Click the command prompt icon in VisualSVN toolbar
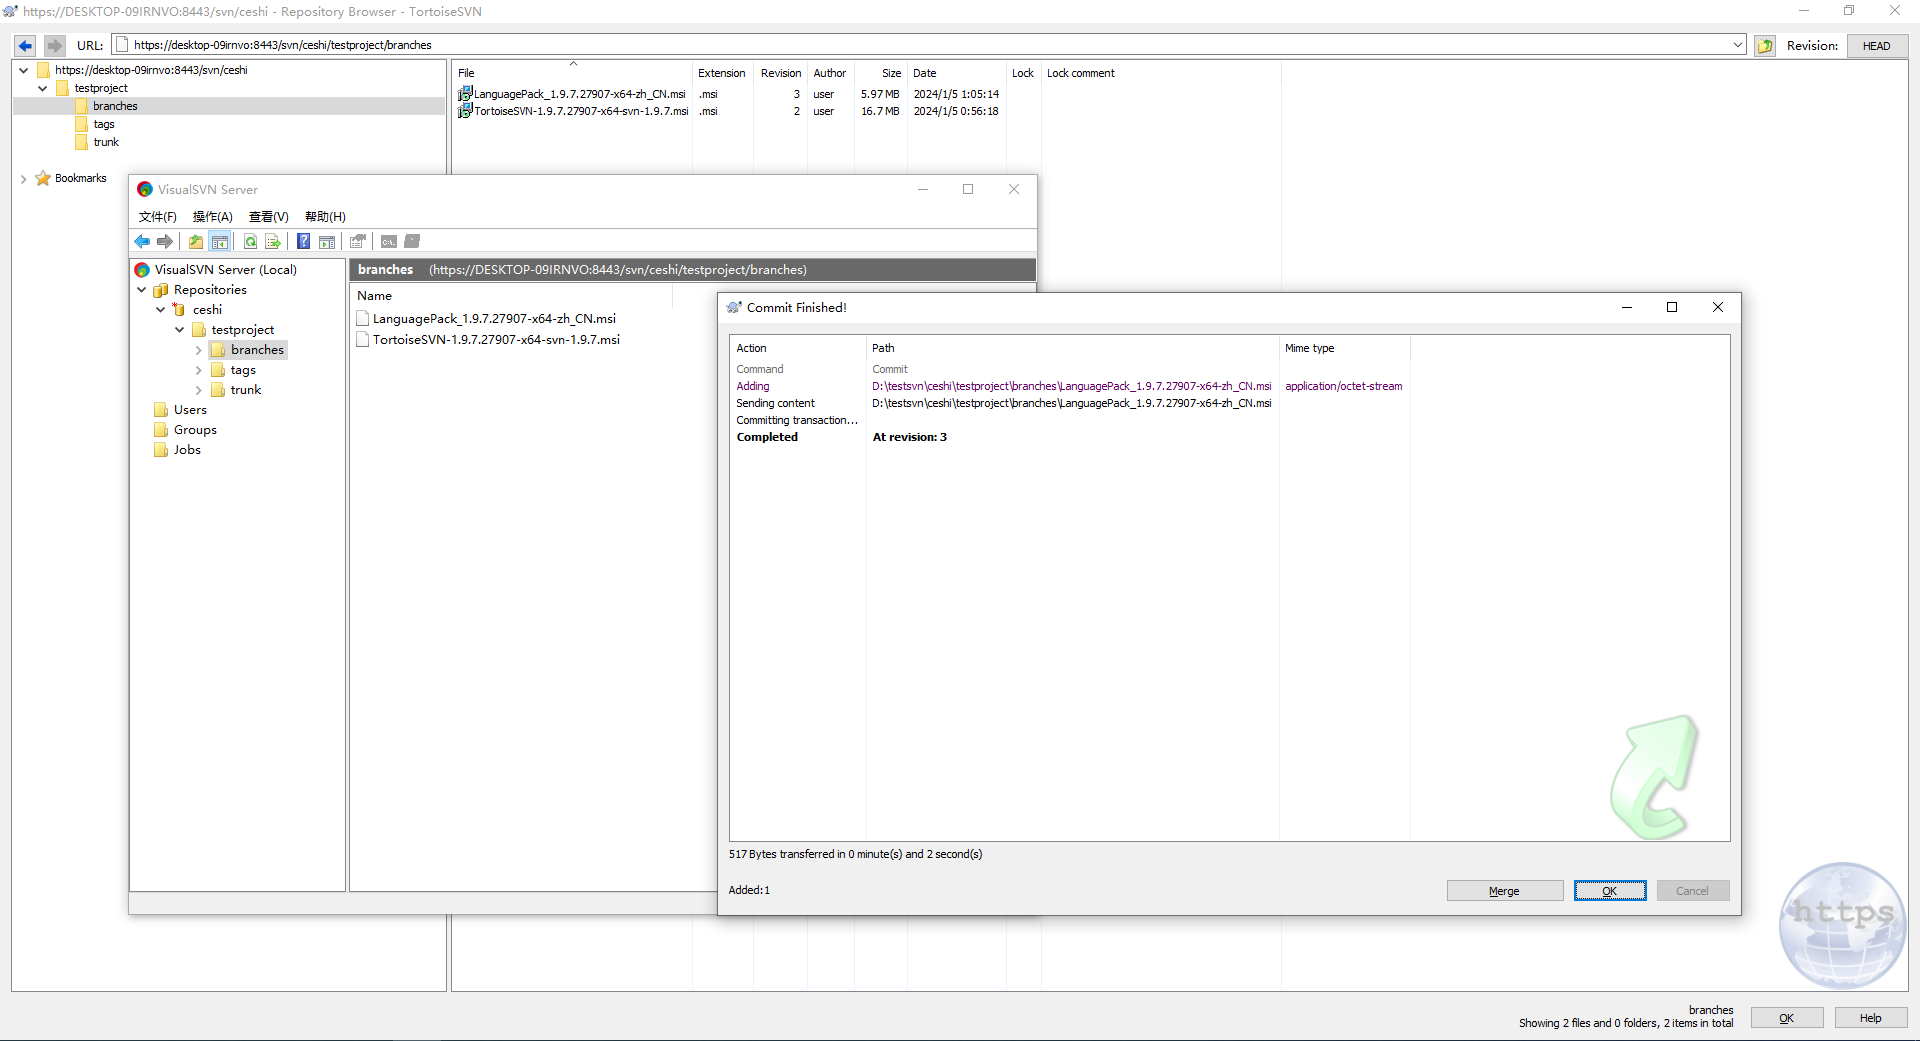 pos(389,241)
